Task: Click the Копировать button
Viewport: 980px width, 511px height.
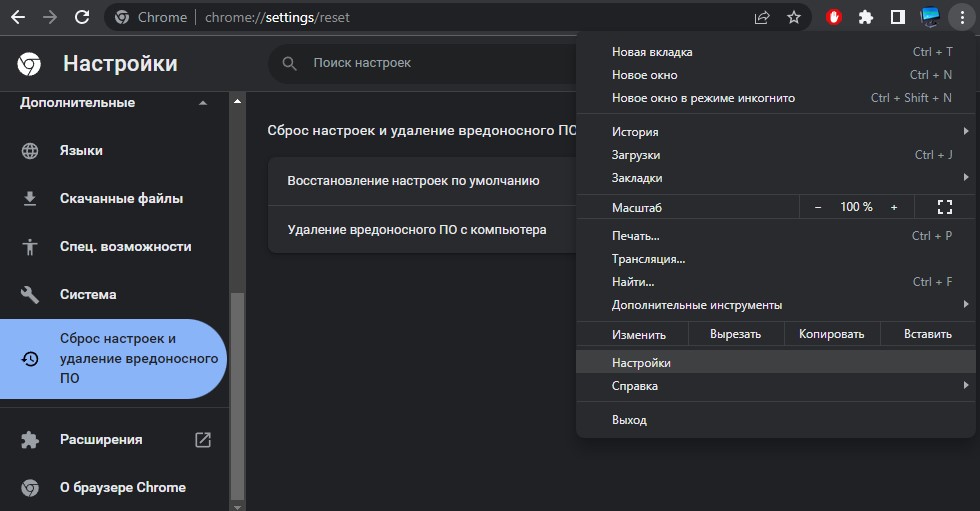Action: click(832, 334)
